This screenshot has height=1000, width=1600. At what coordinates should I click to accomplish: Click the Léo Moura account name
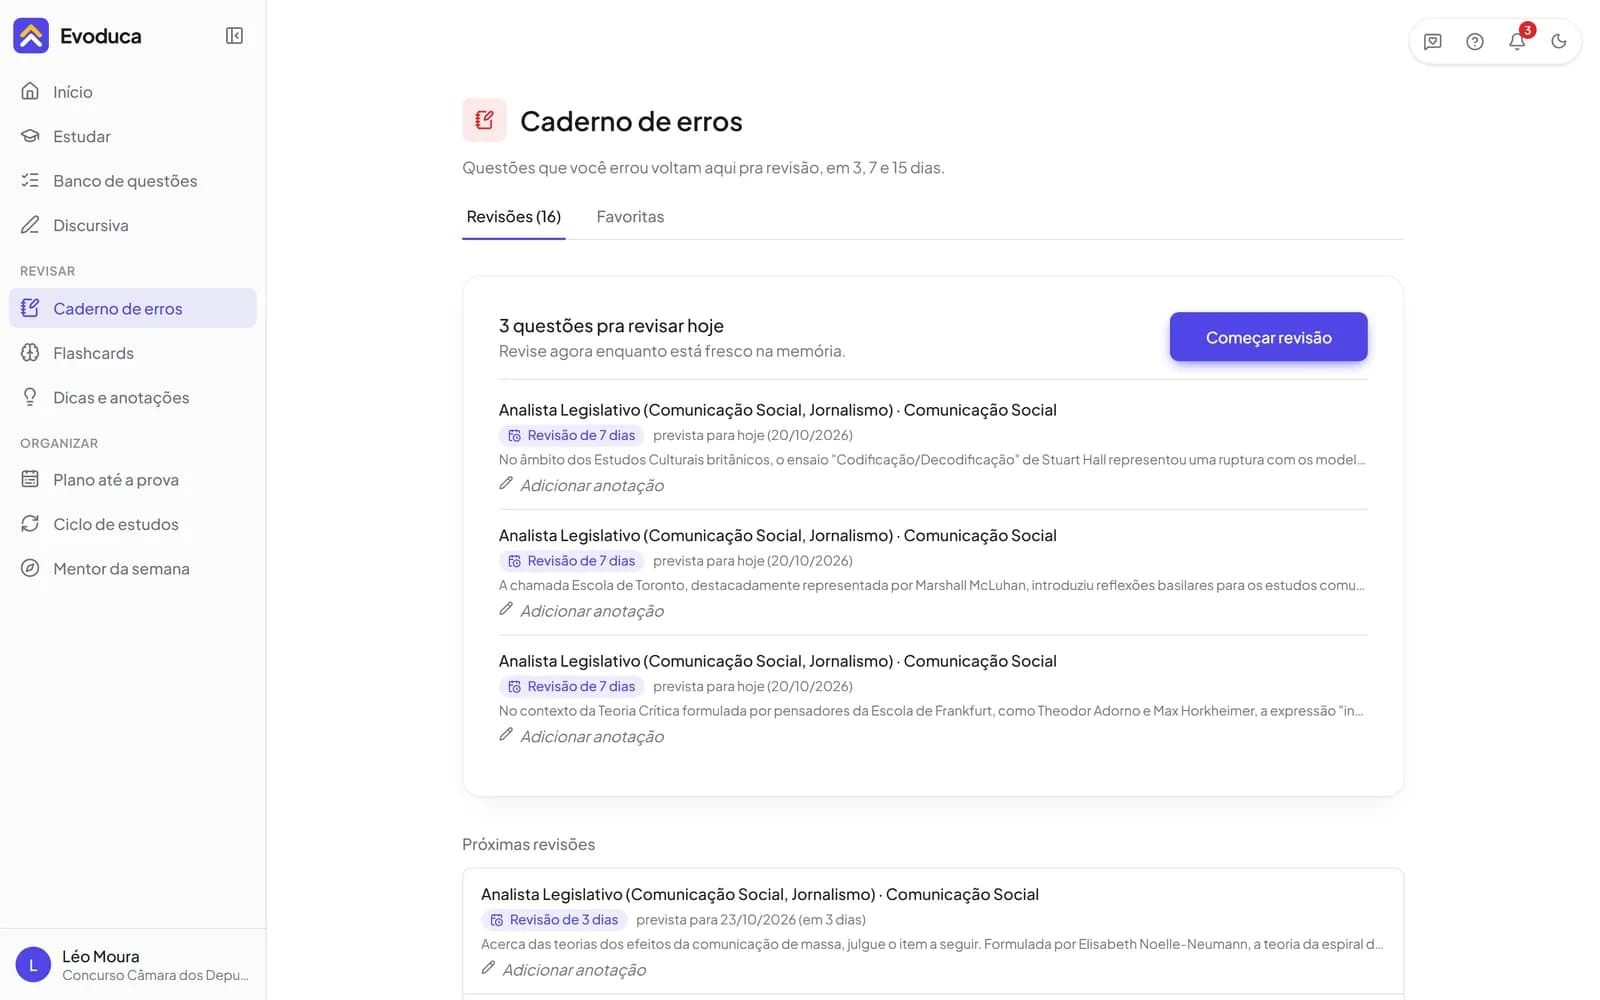tap(101, 956)
